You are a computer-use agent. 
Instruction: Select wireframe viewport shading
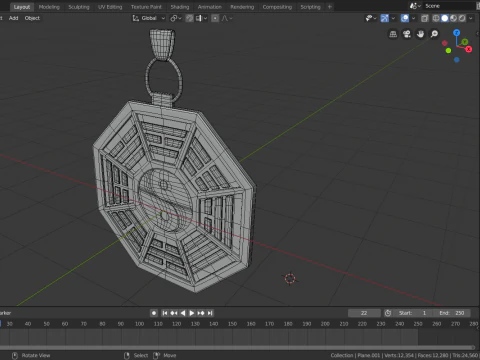pyautogui.click(x=436, y=18)
